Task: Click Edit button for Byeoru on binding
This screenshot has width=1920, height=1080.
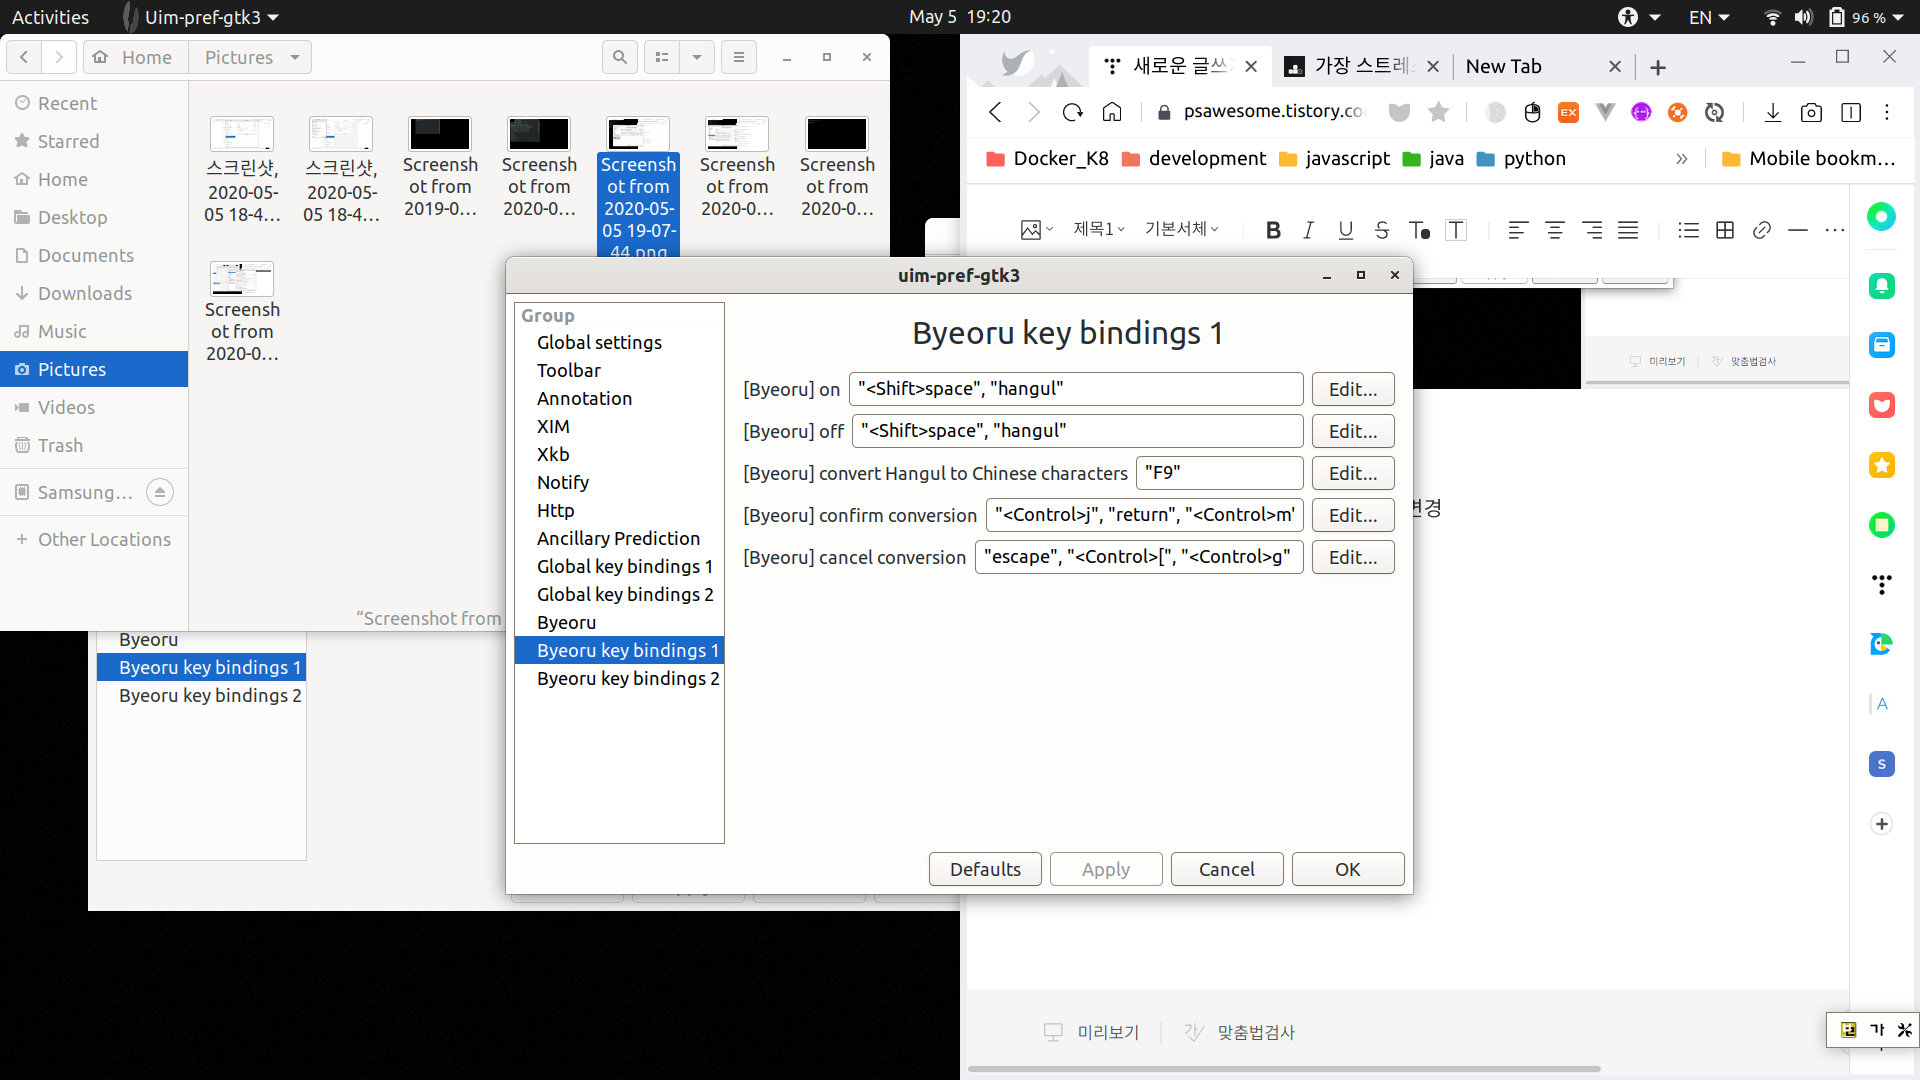Action: pos(1352,389)
